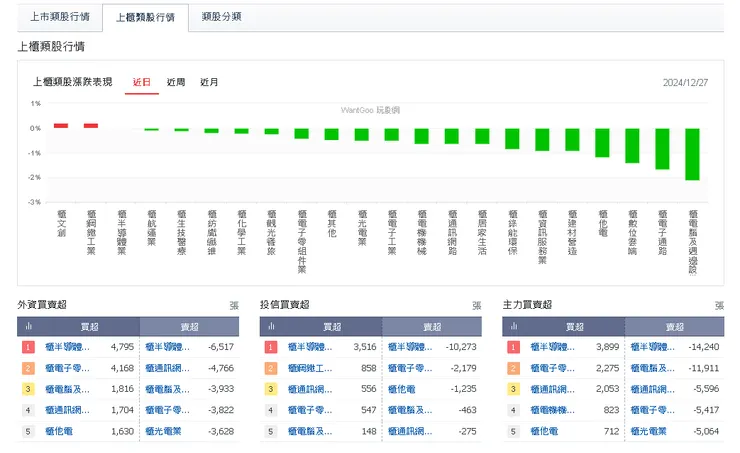This screenshot has width=740, height=453.
Task: Open 櫃通訊網 link with 2,053 main-force buy
Action: (553, 389)
